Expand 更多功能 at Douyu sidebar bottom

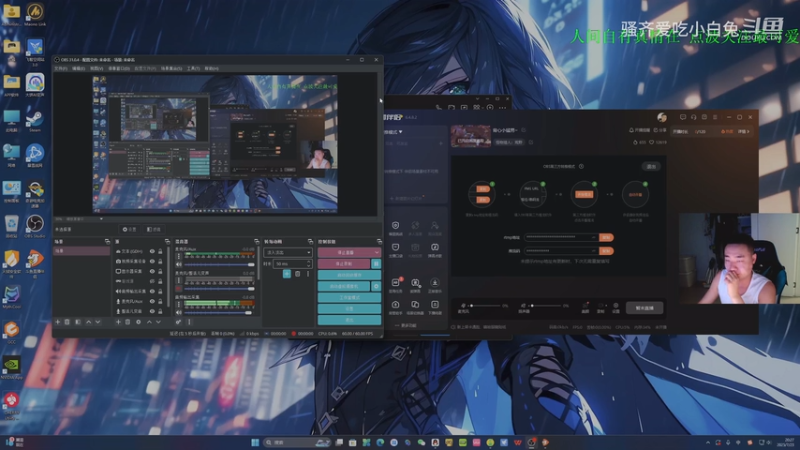click(x=406, y=326)
